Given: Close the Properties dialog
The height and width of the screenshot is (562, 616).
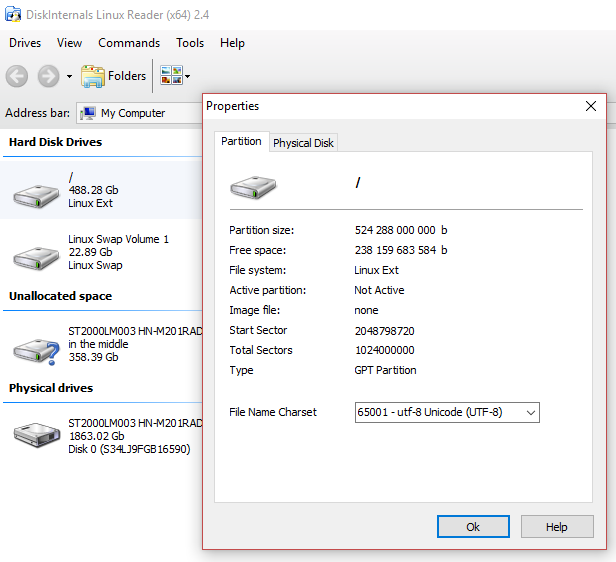Looking at the screenshot, I should click(590, 106).
